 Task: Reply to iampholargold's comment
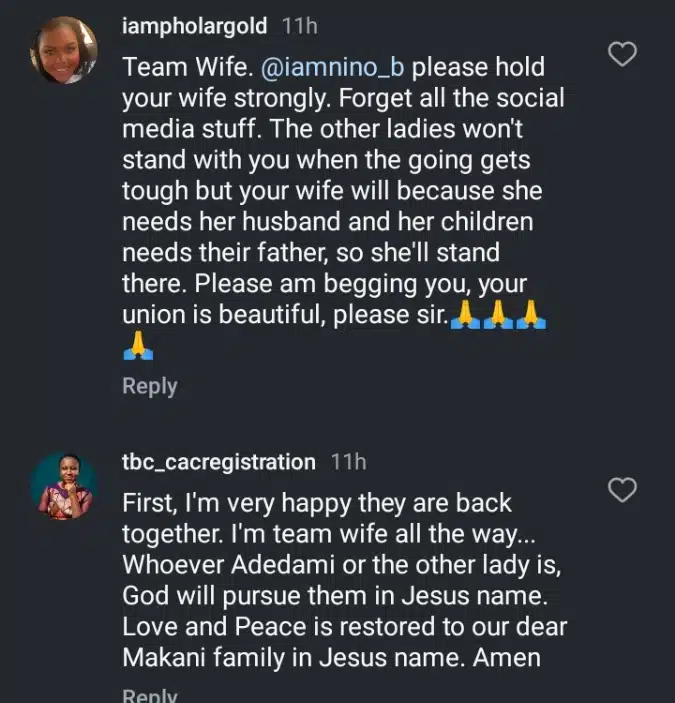(149, 386)
